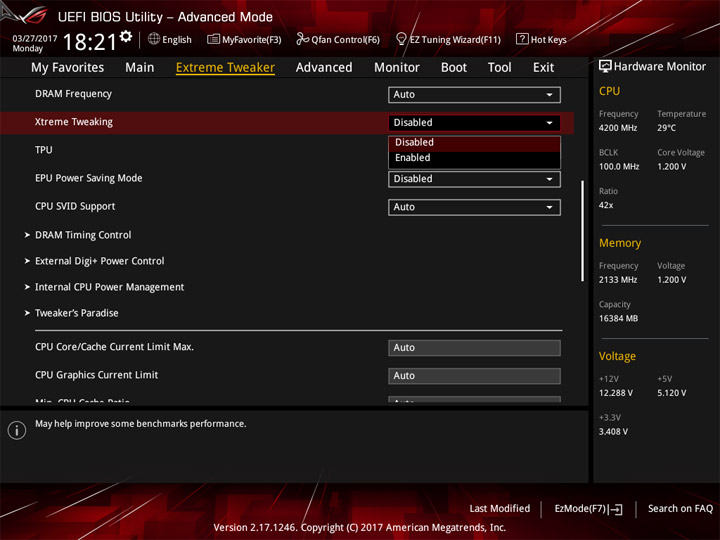
Task: Open the DRAM Frequency dropdown
Action: [474, 95]
